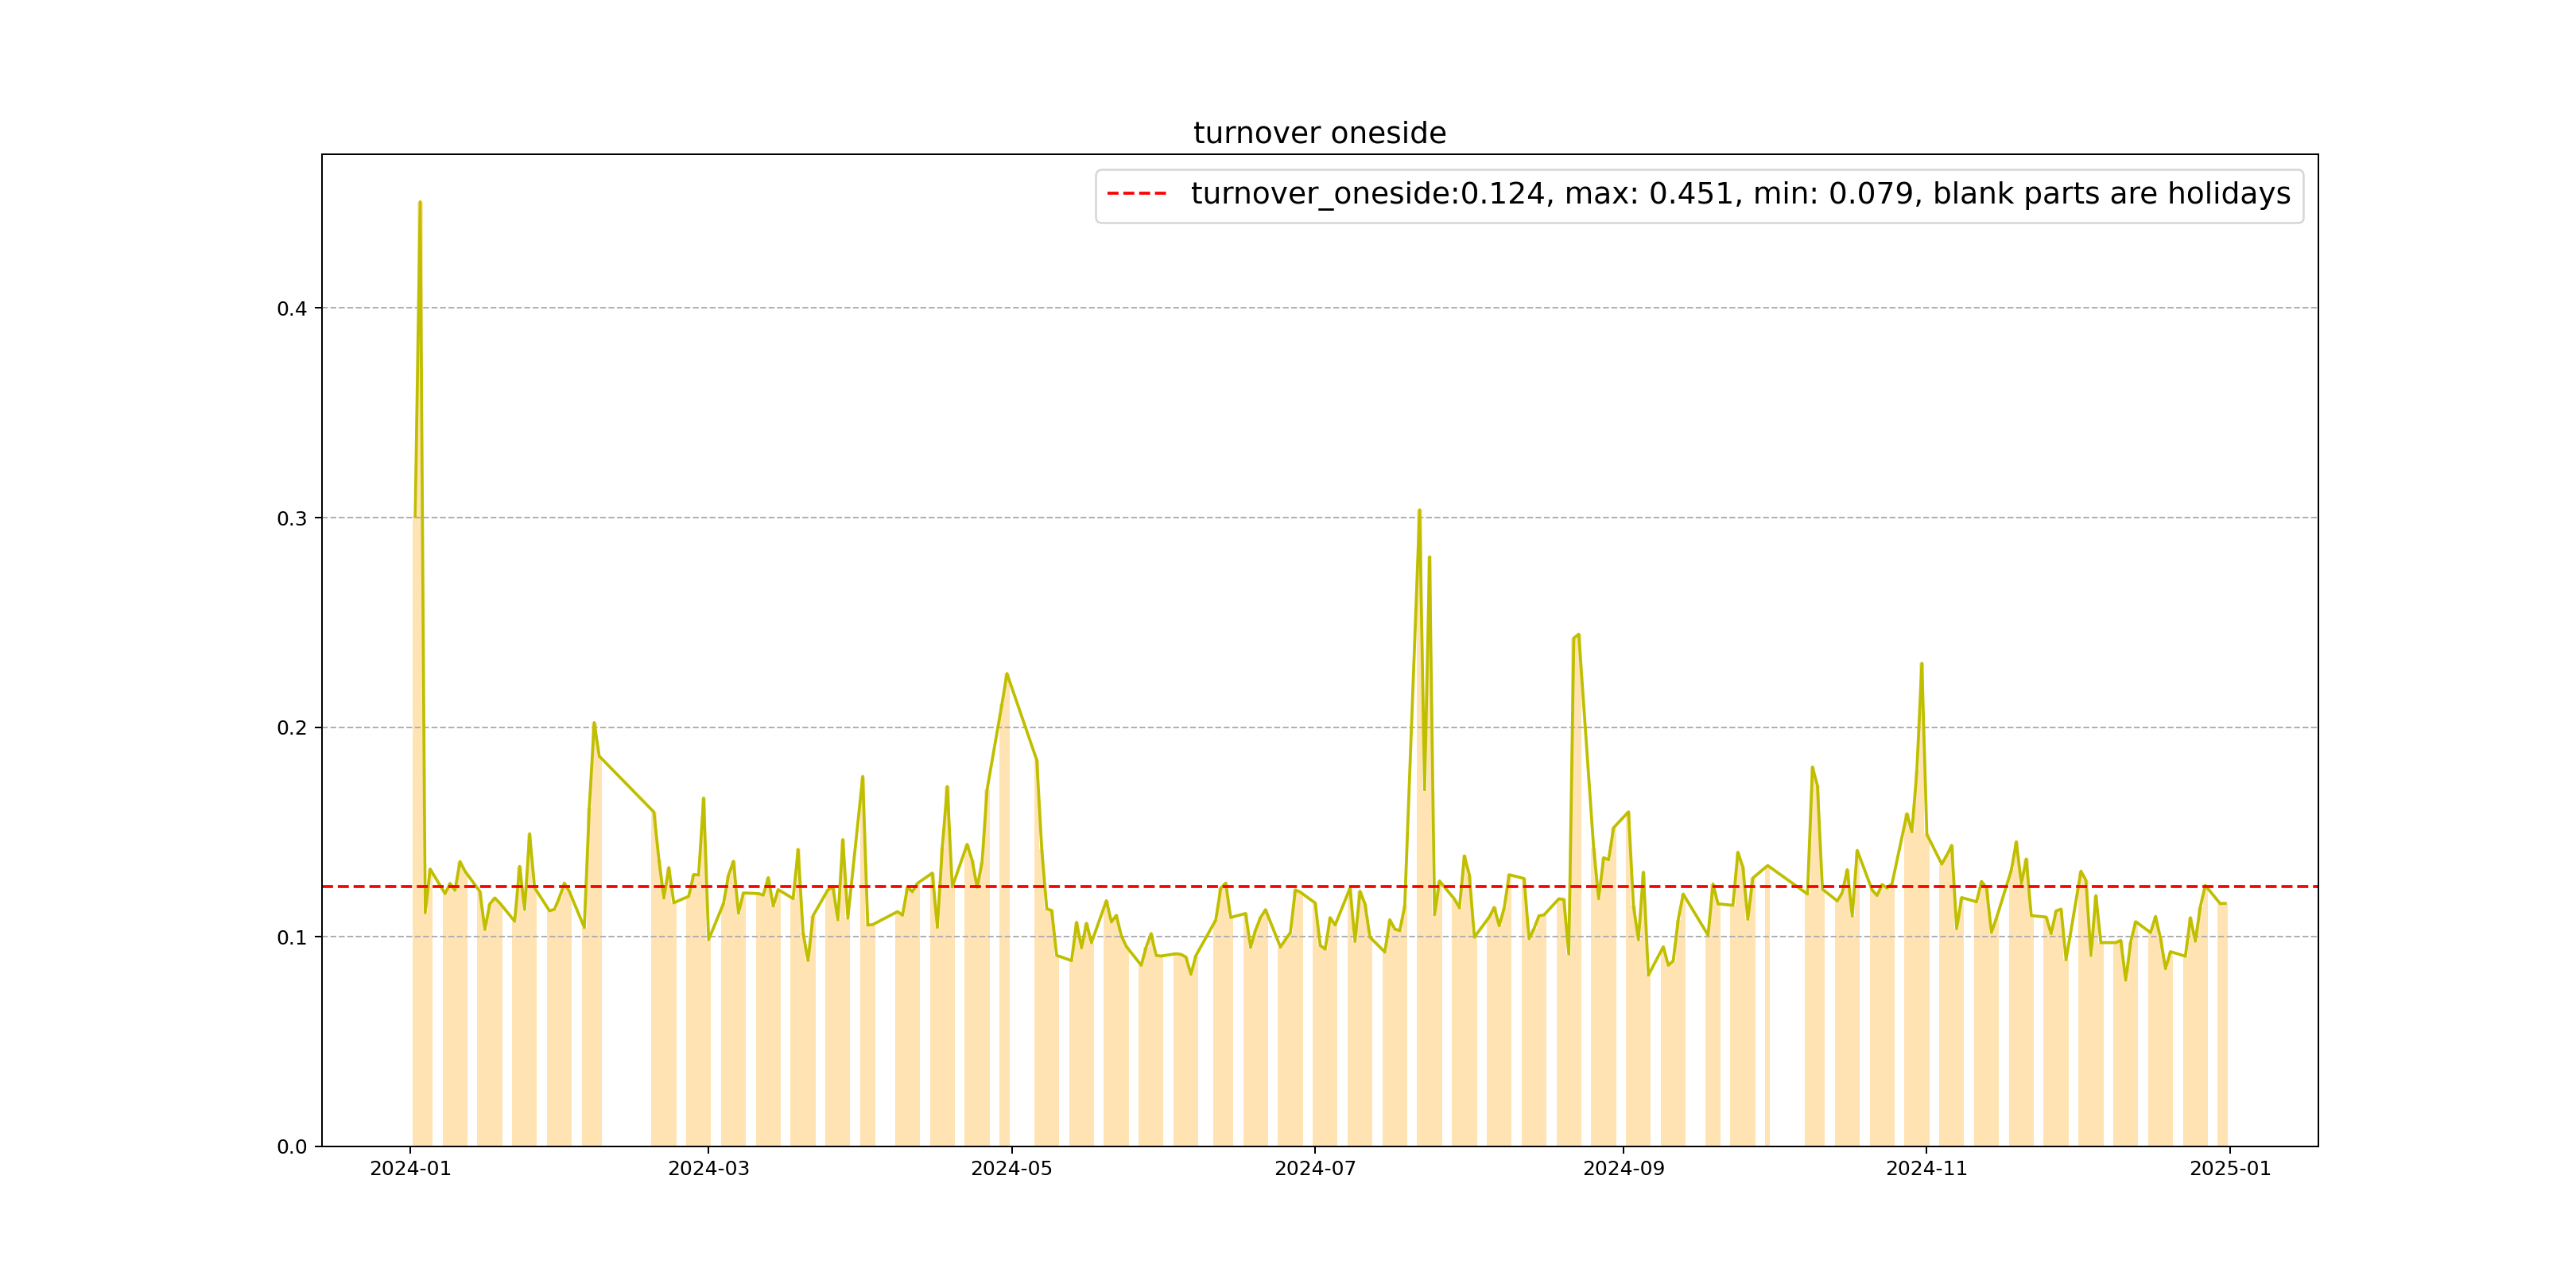Select the 2024-03 x-axis date label

[x=708, y=1169]
